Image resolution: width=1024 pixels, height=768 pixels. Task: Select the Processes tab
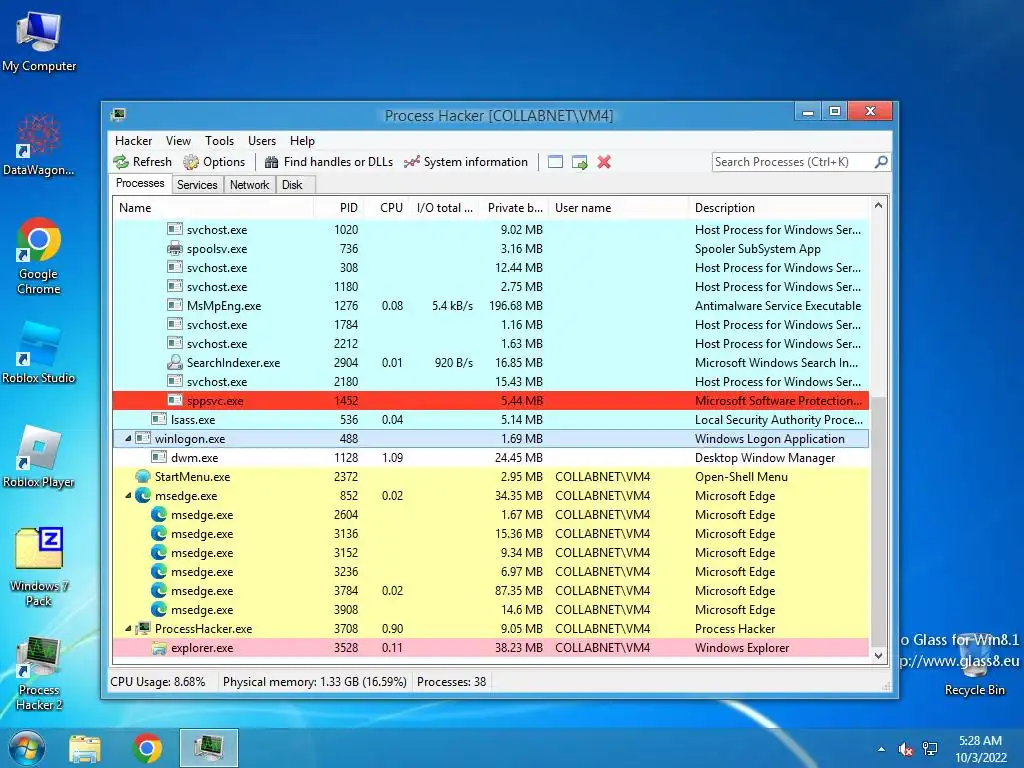coord(140,184)
